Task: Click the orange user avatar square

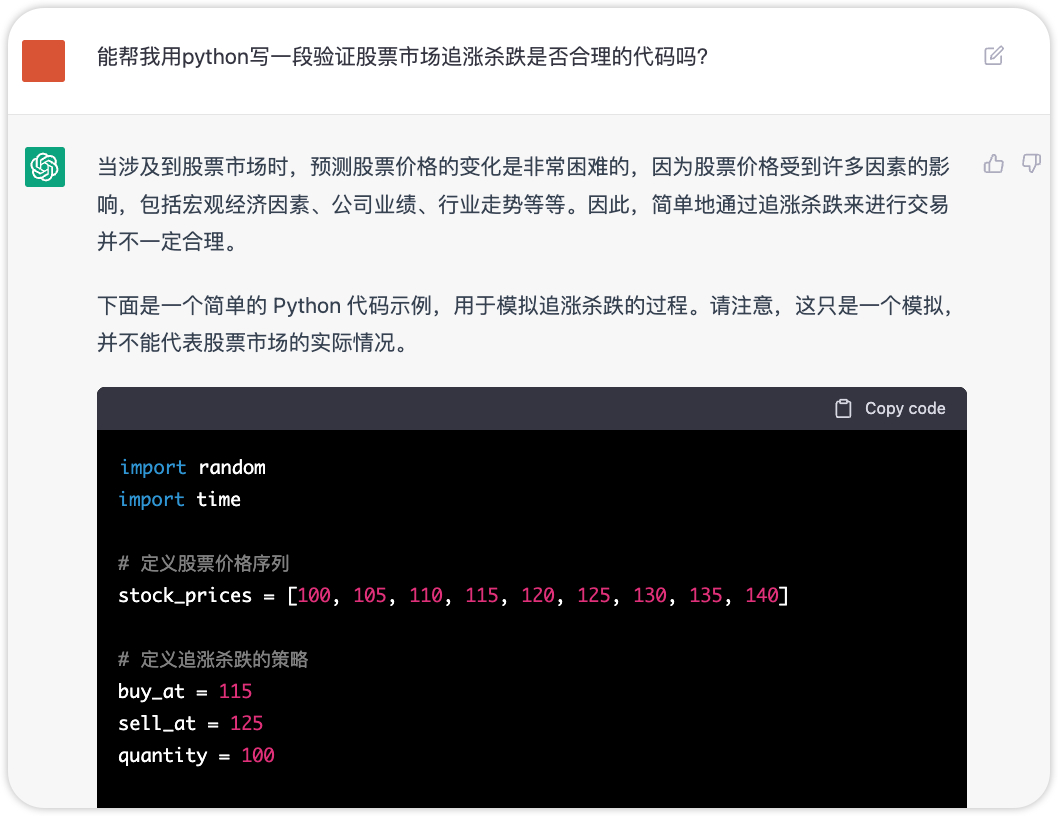Action: (x=43, y=61)
